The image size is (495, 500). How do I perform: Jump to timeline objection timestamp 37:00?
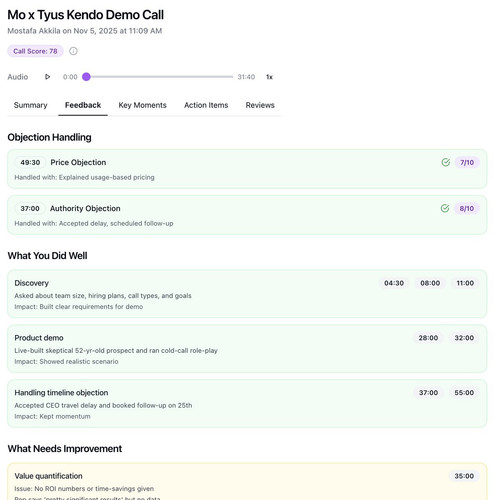pos(428,393)
